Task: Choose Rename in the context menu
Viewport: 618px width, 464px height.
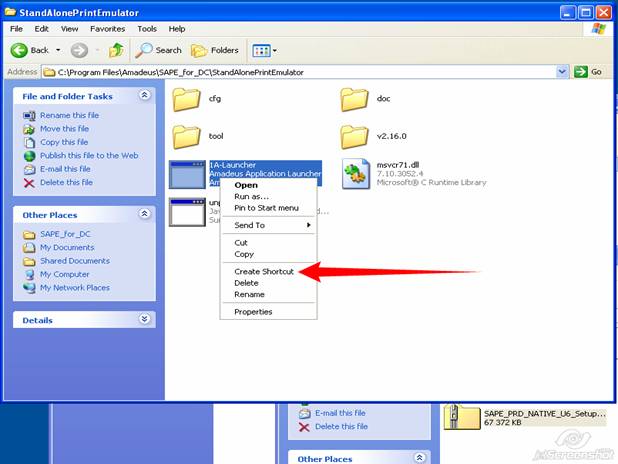Action: click(x=268, y=294)
